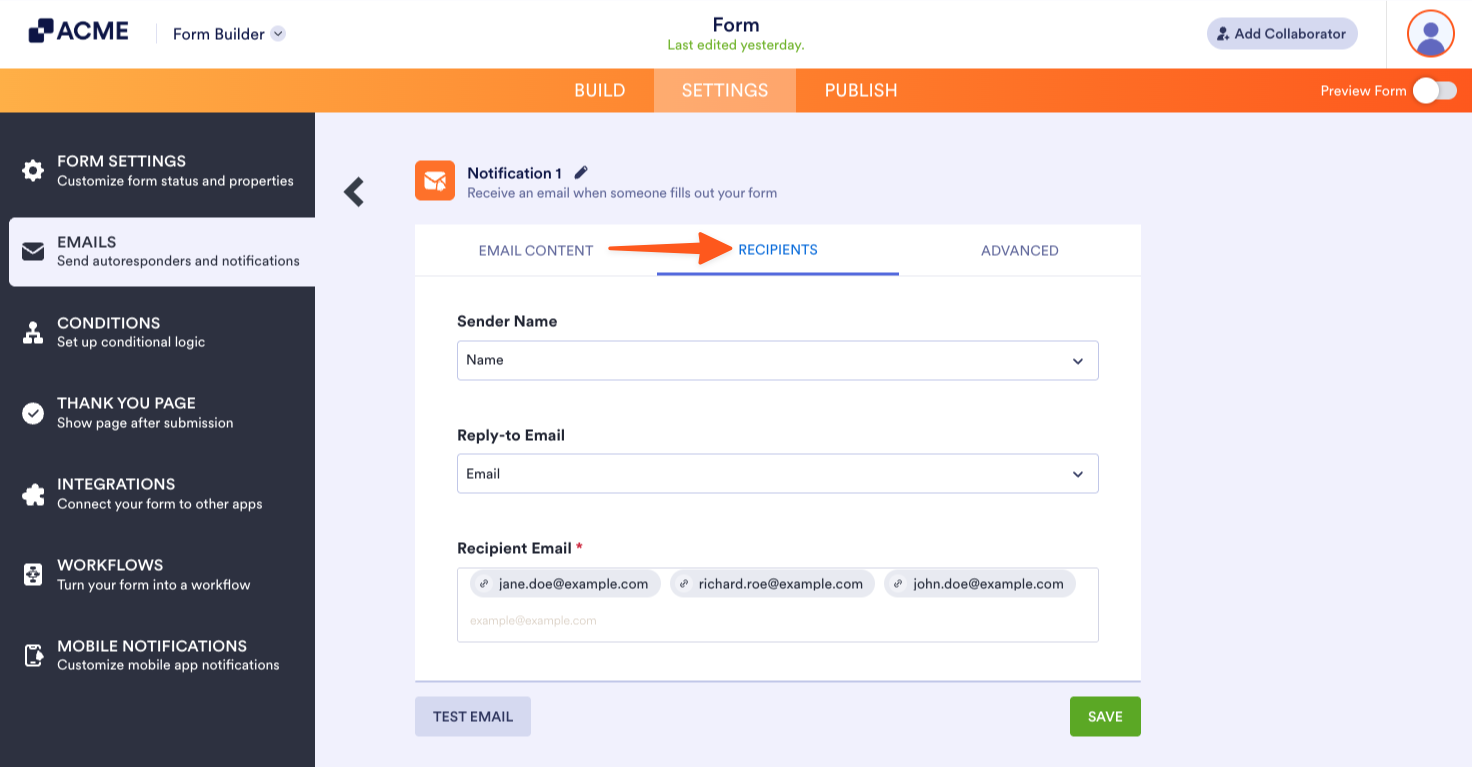The width and height of the screenshot is (1472, 767).
Task: Open the Advanced tab
Action: click(1019, 251)
